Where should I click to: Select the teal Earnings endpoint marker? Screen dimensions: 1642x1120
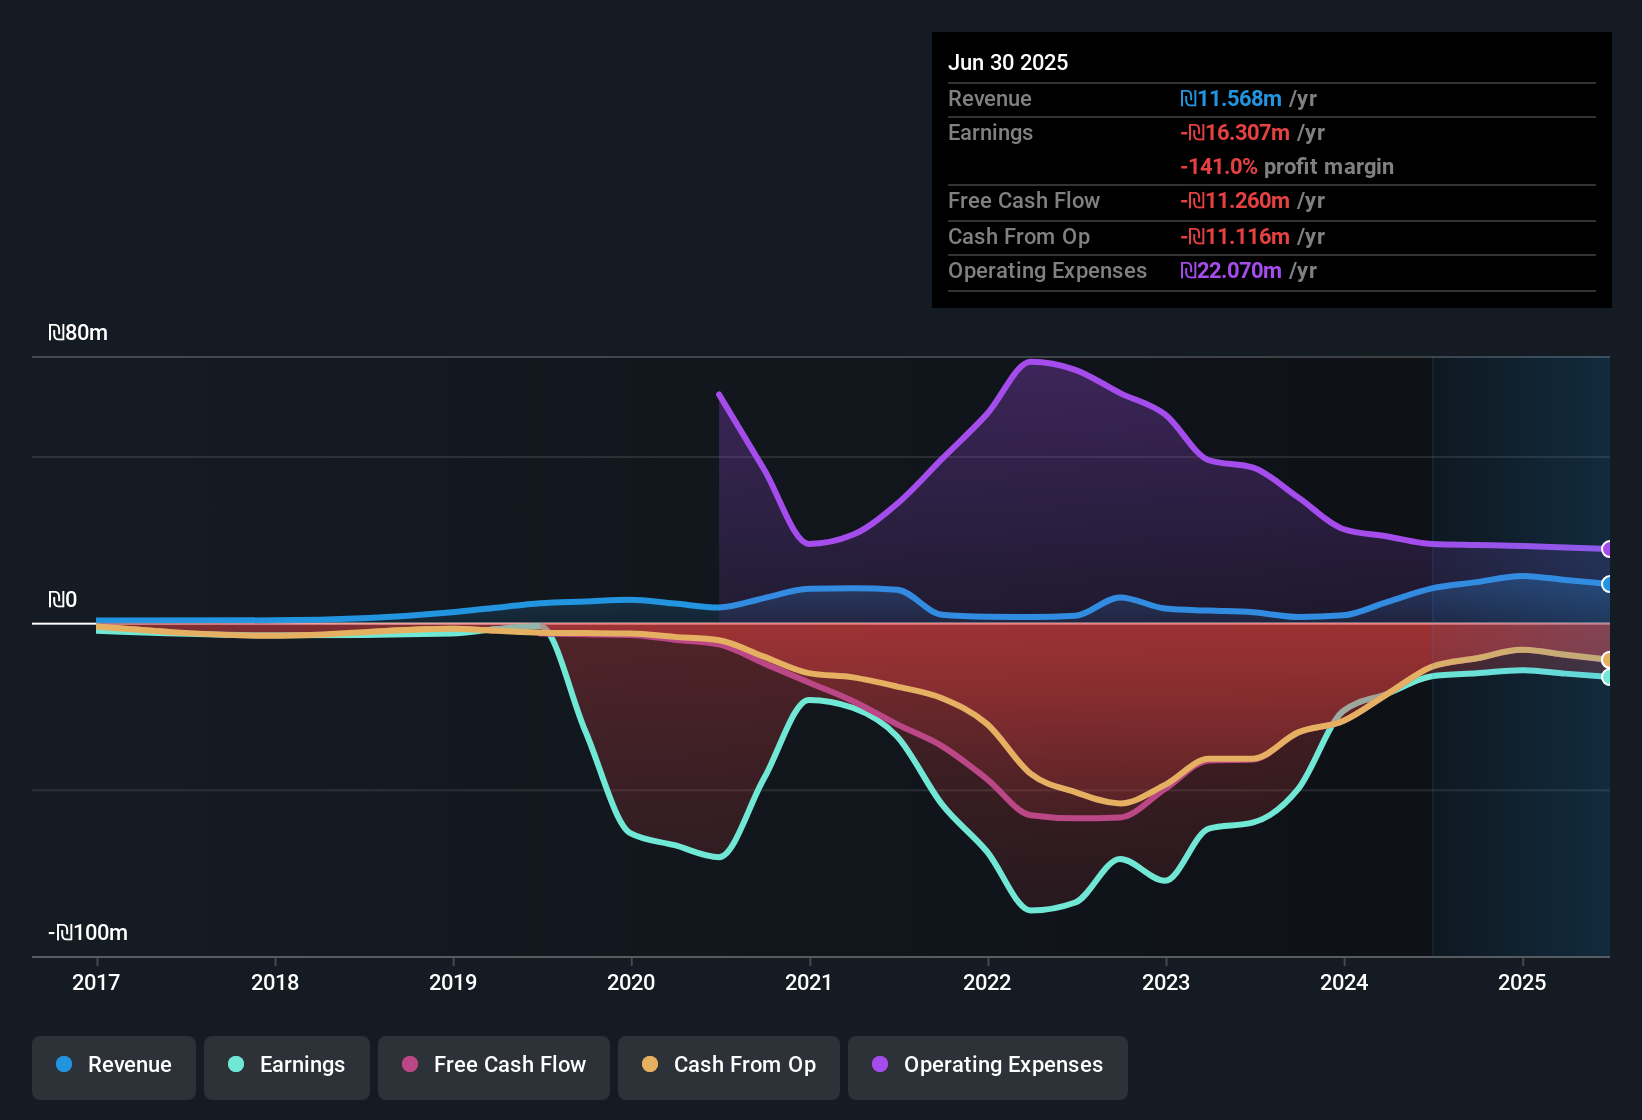tap(1608, 678)
